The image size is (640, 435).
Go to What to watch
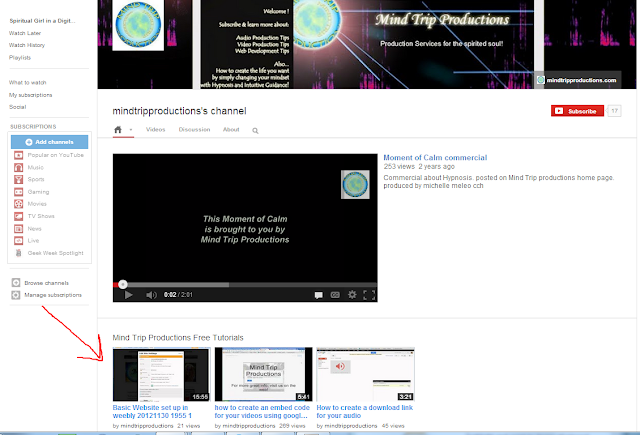pyautogui.click(x=28, y=82)
